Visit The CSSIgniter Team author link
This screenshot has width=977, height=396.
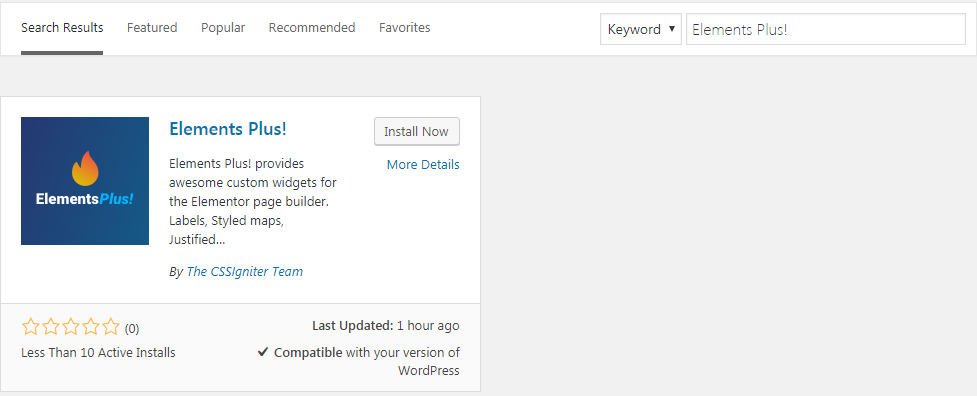[245, 271]
